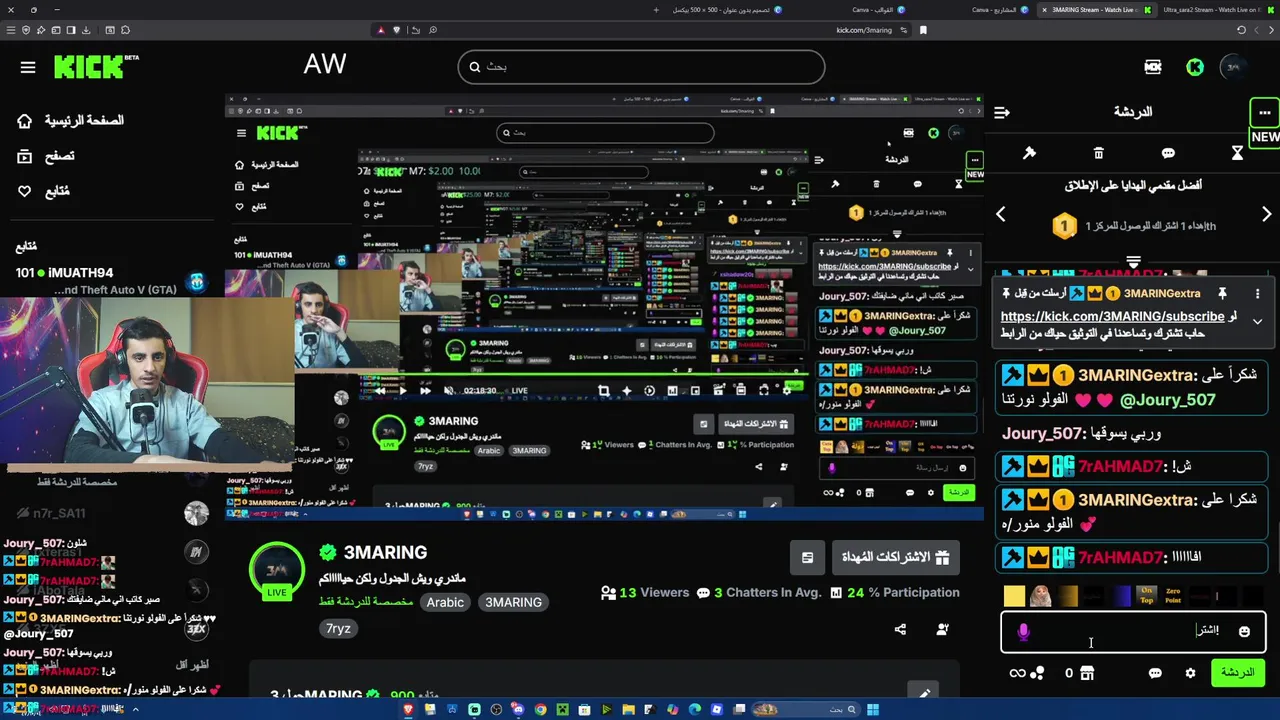
Task: Click the yellow emote in emote row
Action: (1014, 596)
